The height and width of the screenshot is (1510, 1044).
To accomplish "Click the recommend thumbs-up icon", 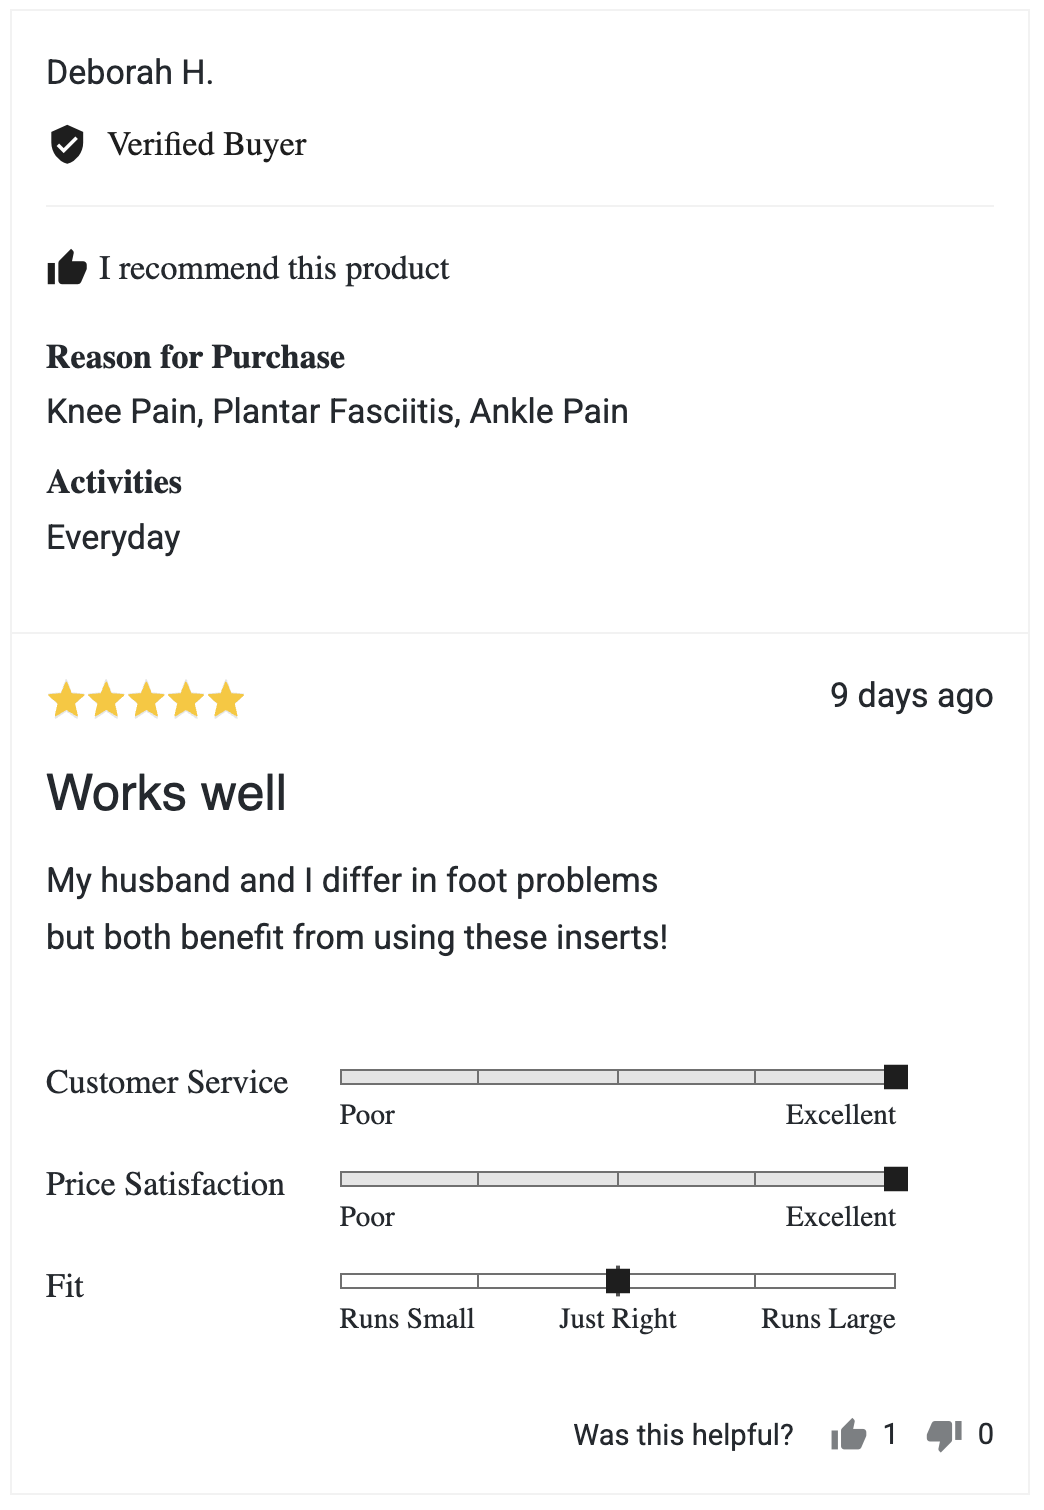I will coord(67,268).
